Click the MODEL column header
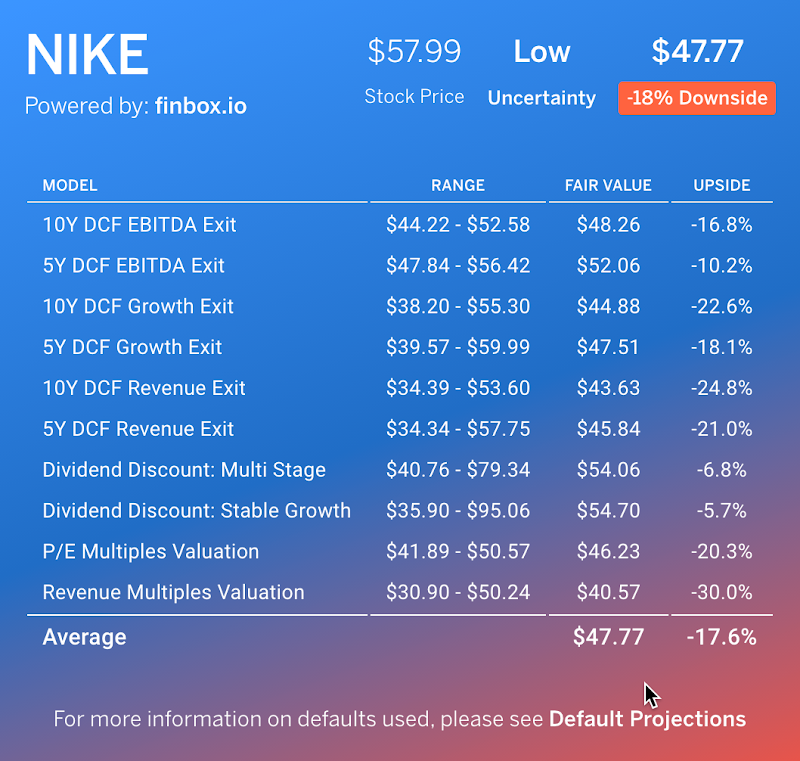 pyautogui.click(x=70, y=185)
